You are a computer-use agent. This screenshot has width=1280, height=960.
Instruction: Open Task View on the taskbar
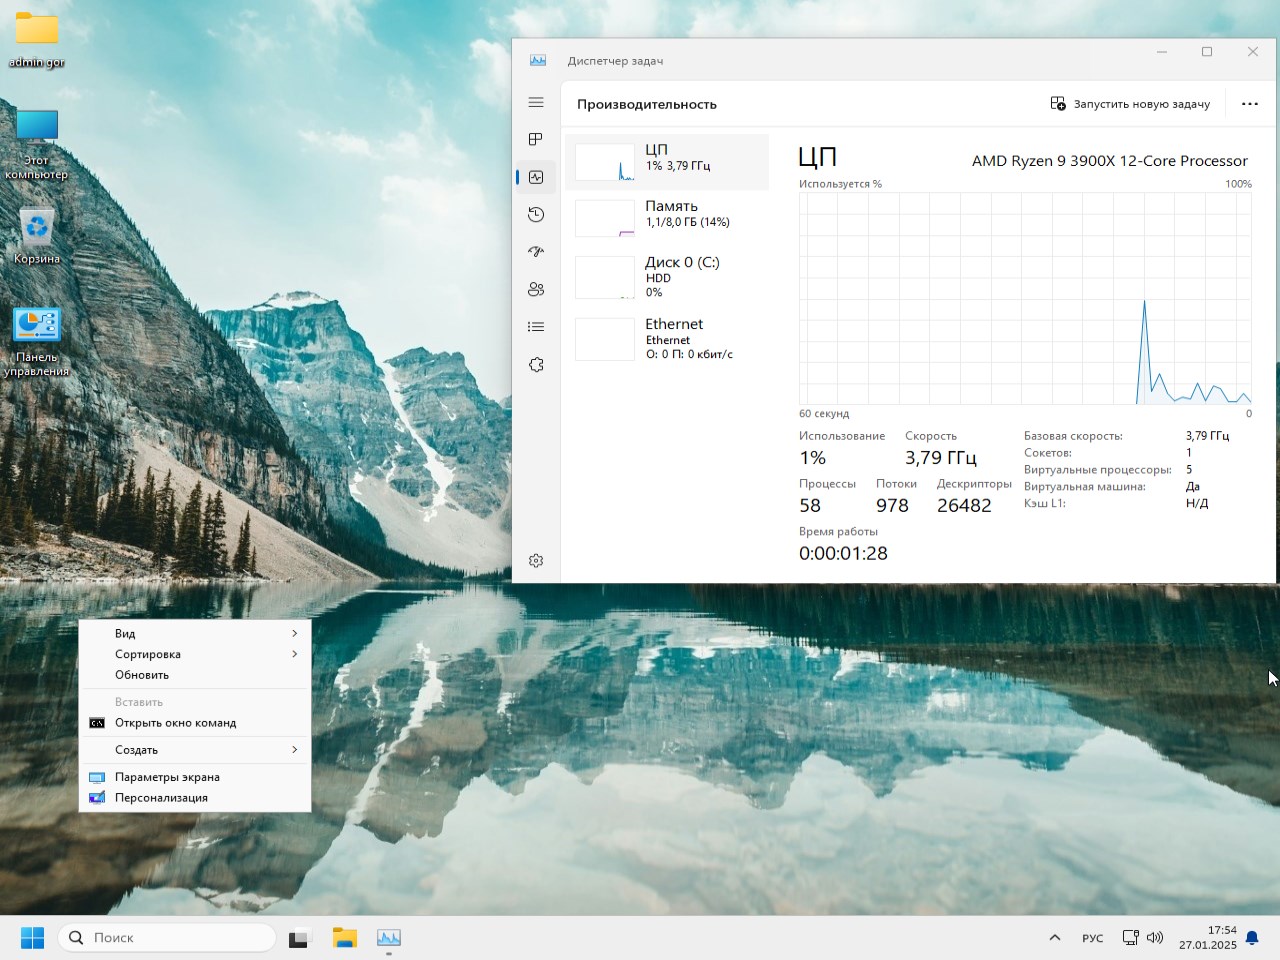point(299,938)
